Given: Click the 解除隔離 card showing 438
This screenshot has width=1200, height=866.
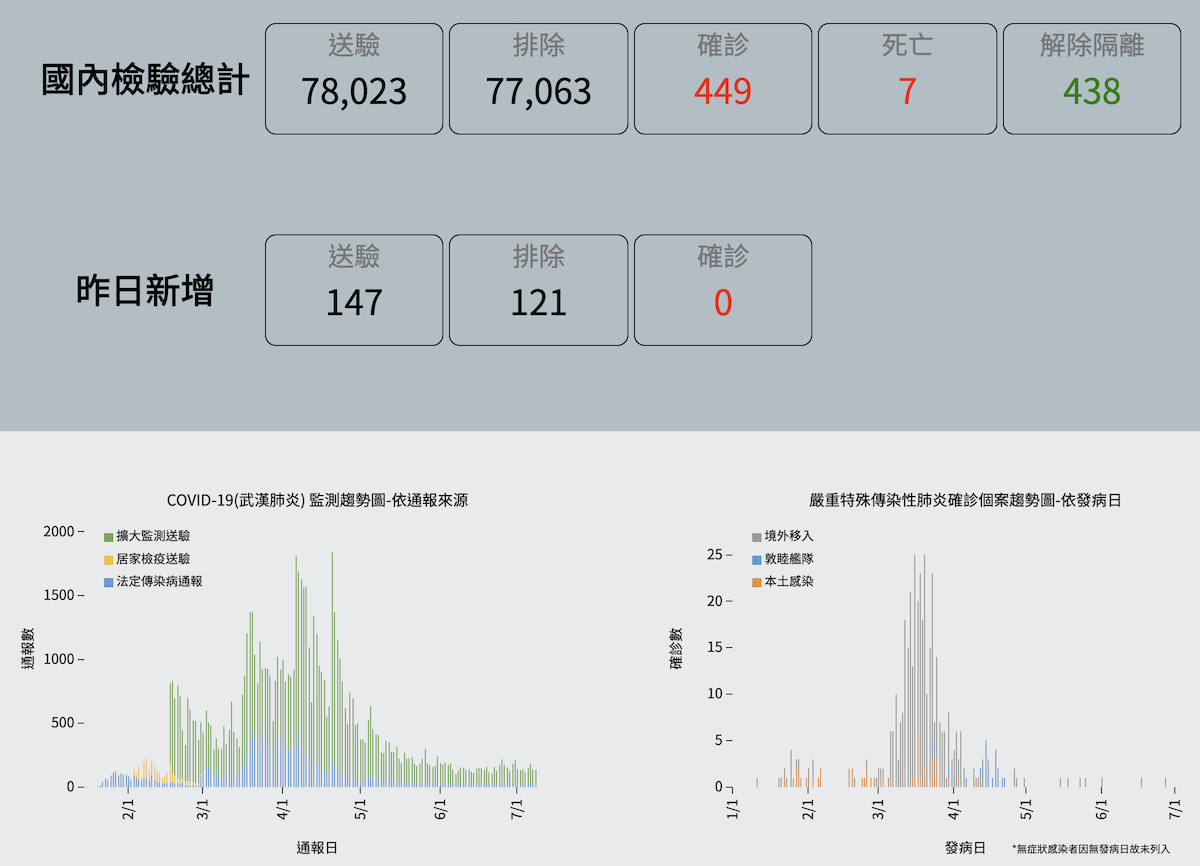Looking at the screenshot, I should point(1092,79).
